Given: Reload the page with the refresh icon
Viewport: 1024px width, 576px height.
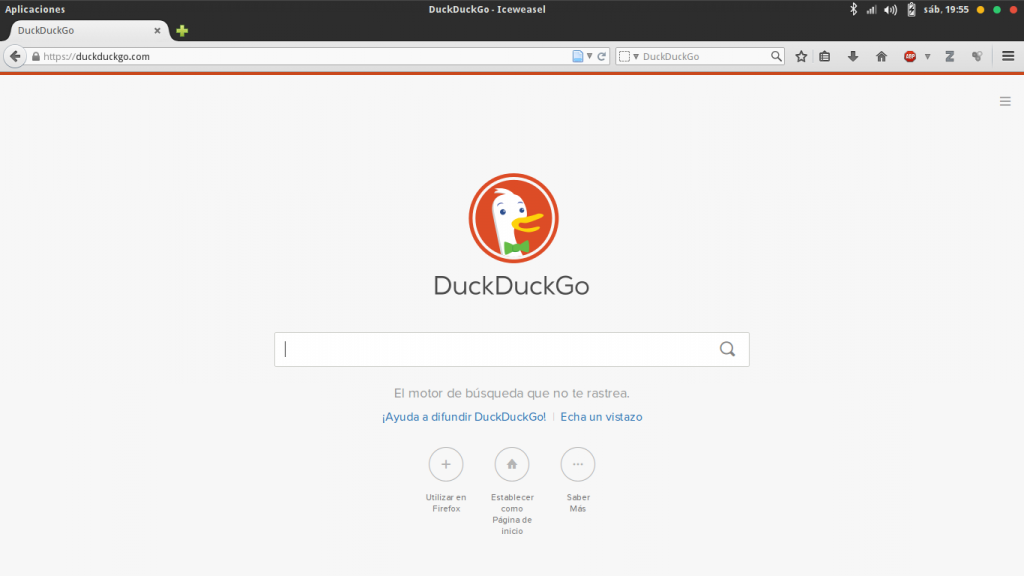Looking at the screenshot, I should tap(602, 57).
